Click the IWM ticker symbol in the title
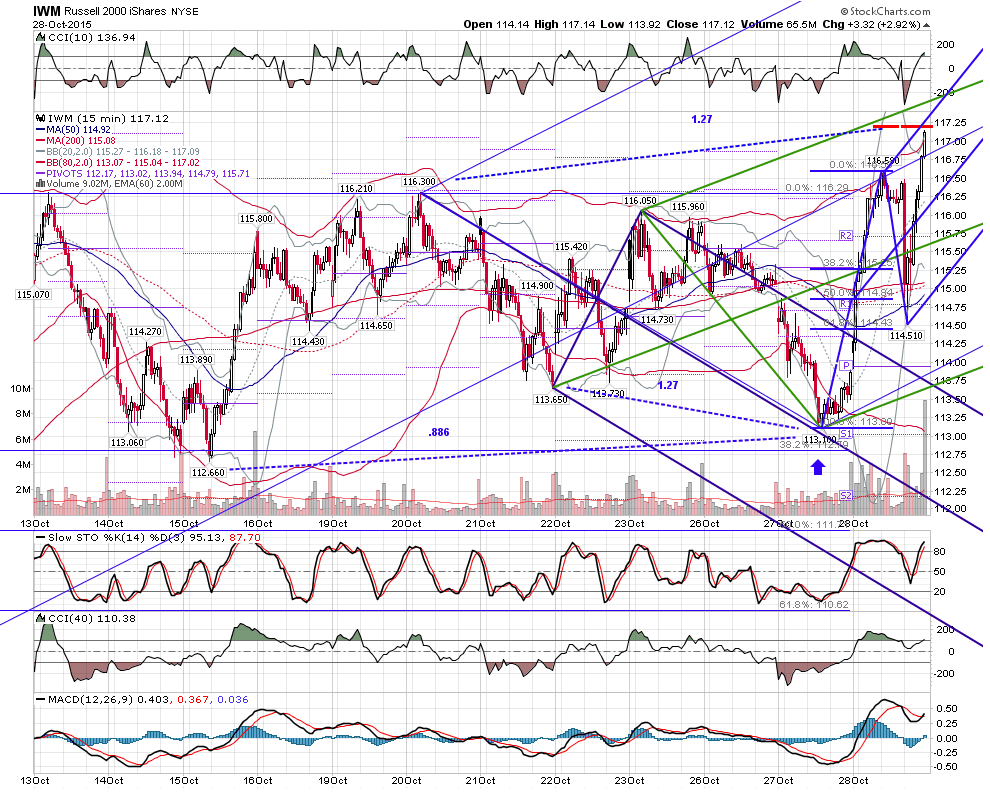Viewport: 990px width, 793px height. 46,11
